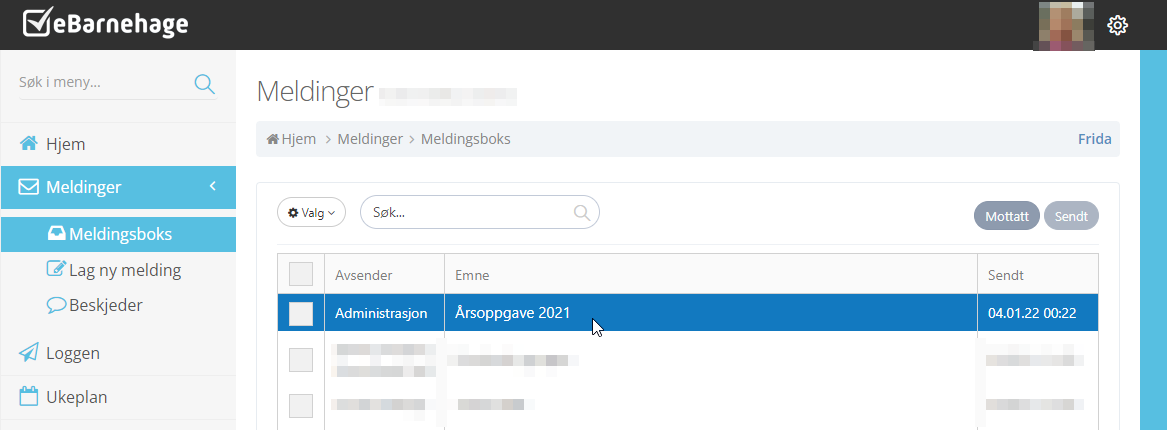Open Meldingsboks in the sidebar
Screen dimensions: 1167x430
[118, 234]
